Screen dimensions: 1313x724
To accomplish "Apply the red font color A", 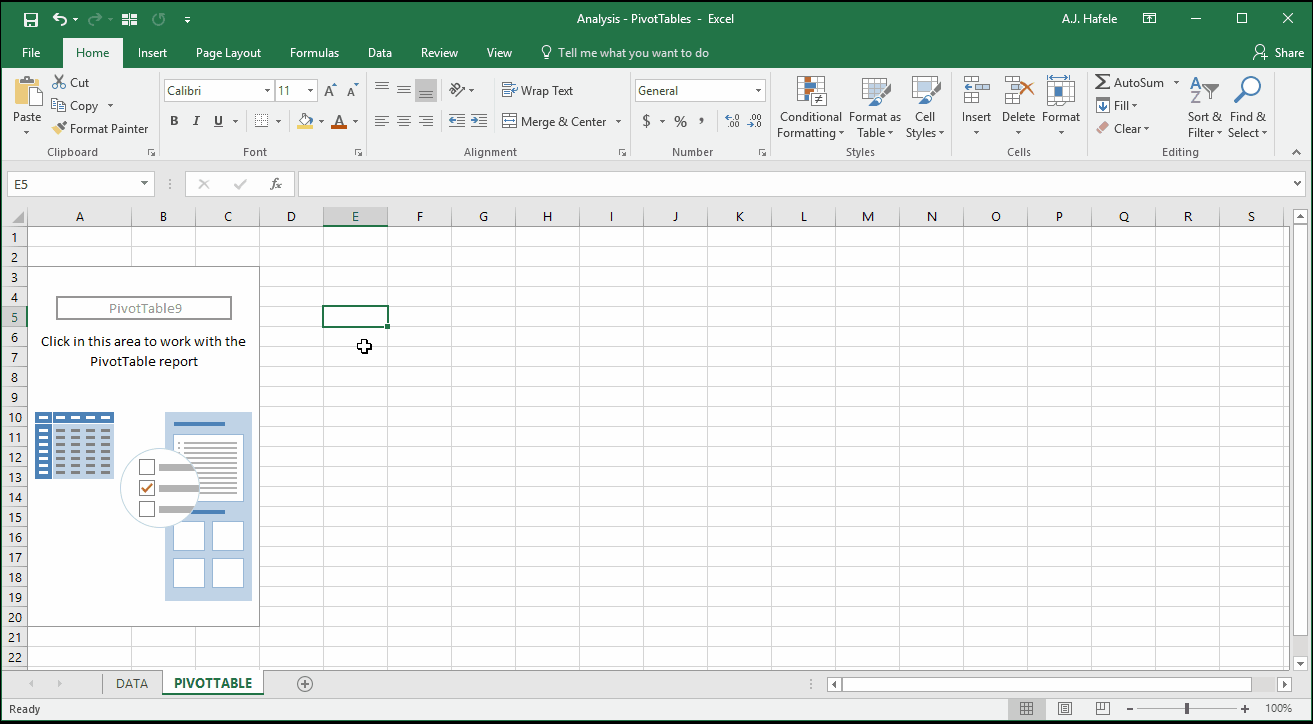I will point(339,121).
